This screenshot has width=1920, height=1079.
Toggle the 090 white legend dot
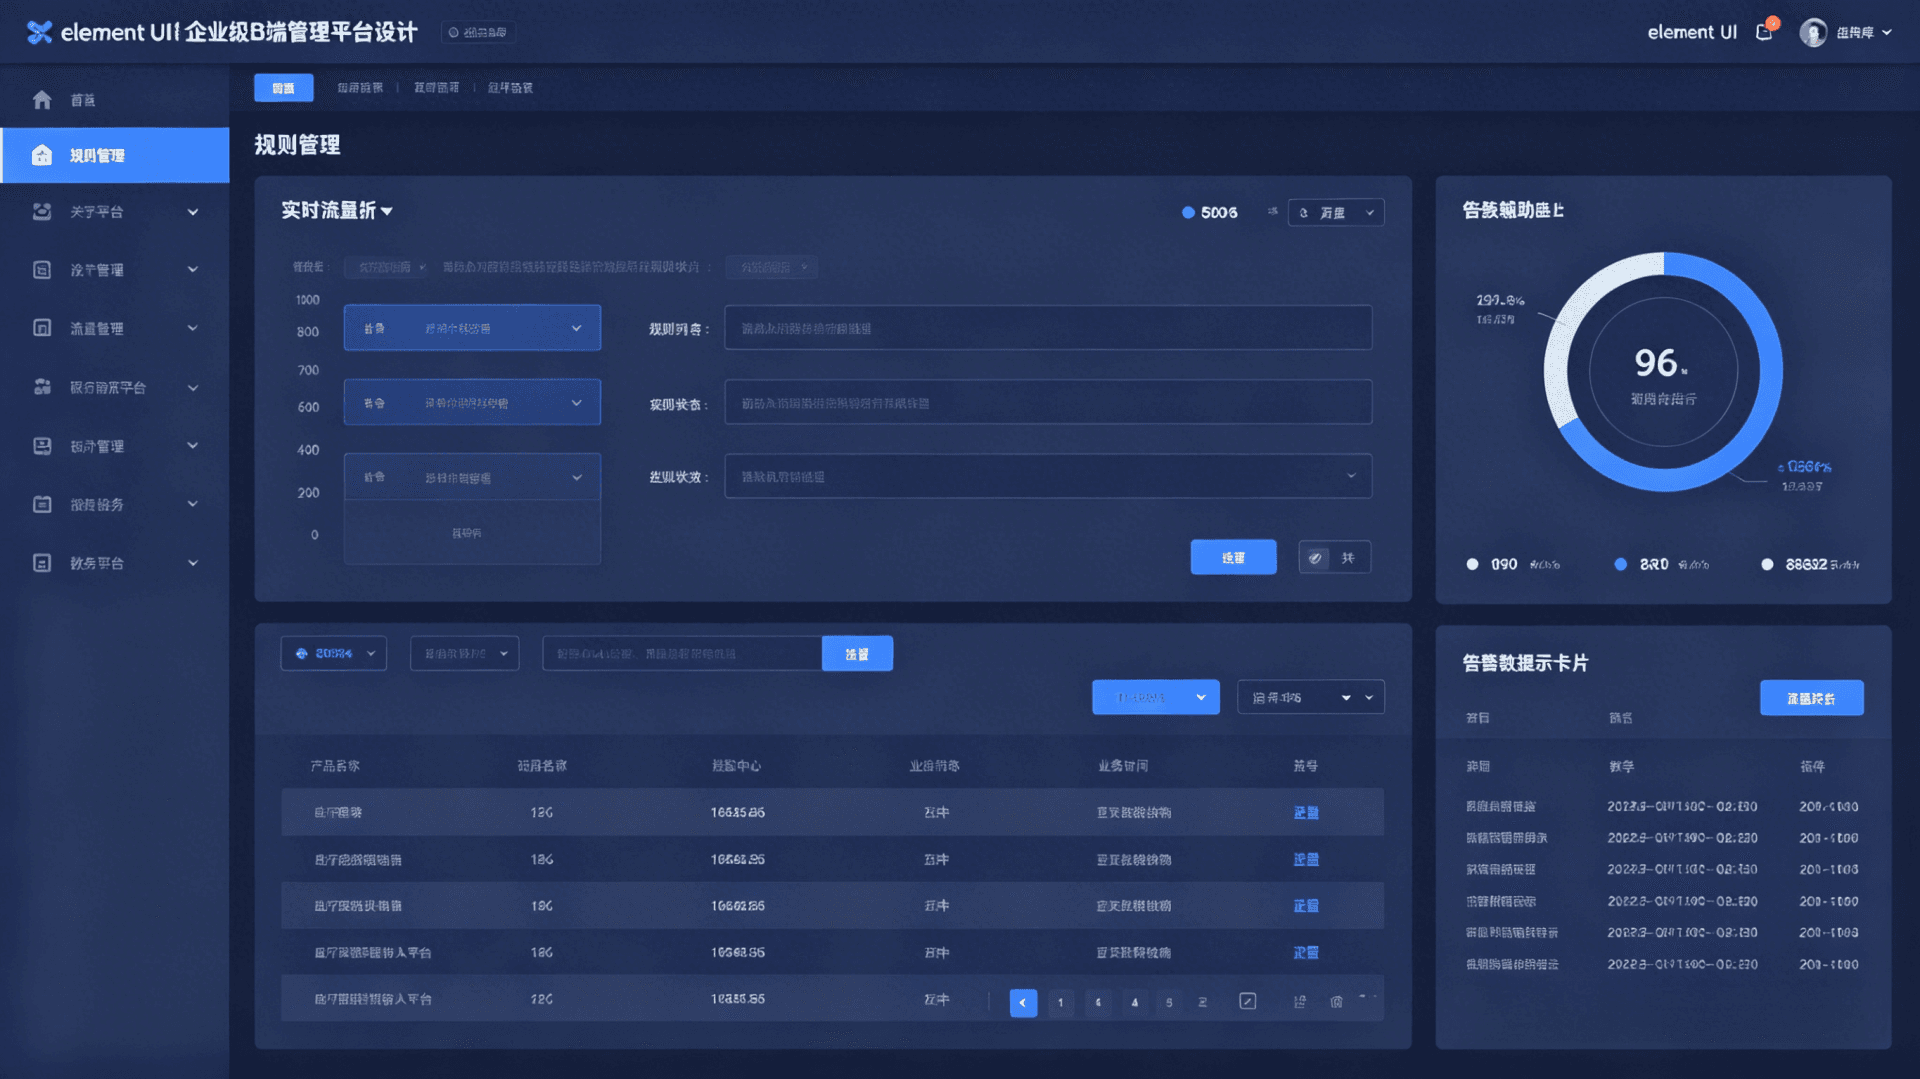pyautogui.click(x=1472, y=564)
